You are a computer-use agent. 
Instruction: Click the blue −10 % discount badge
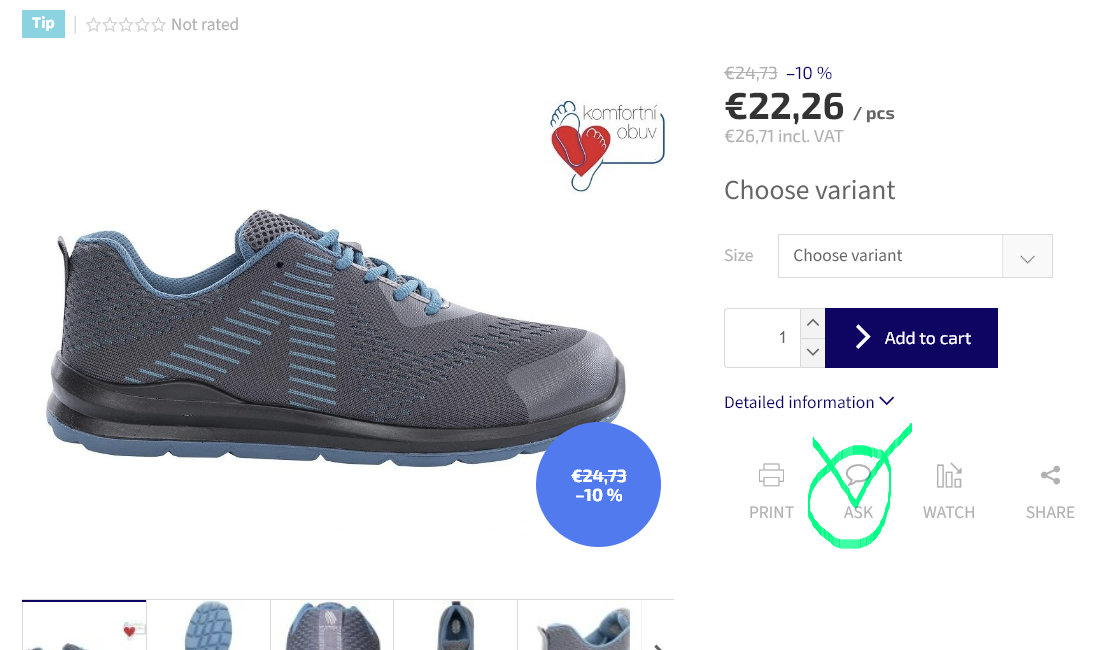point(598,485)
